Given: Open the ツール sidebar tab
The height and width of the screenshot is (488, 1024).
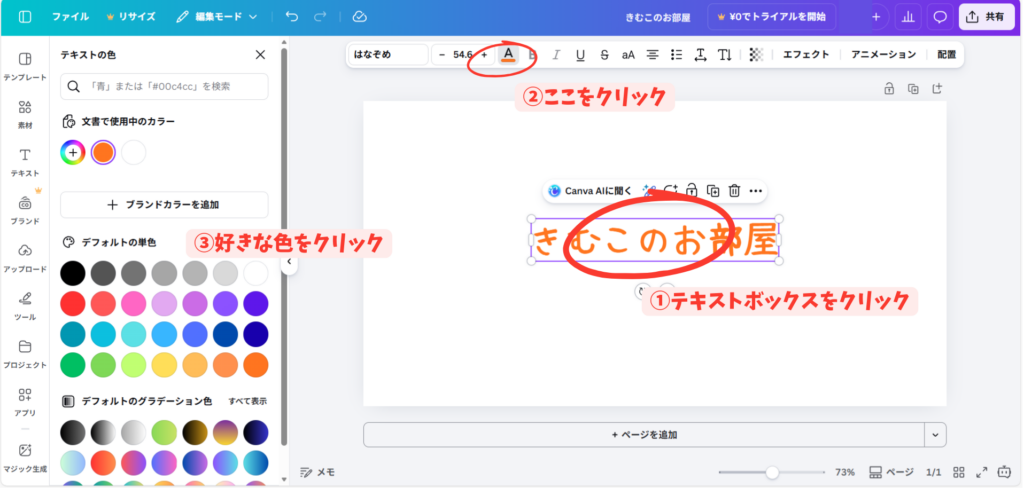Looking at the screenshot, I should (x=25, y=306).
